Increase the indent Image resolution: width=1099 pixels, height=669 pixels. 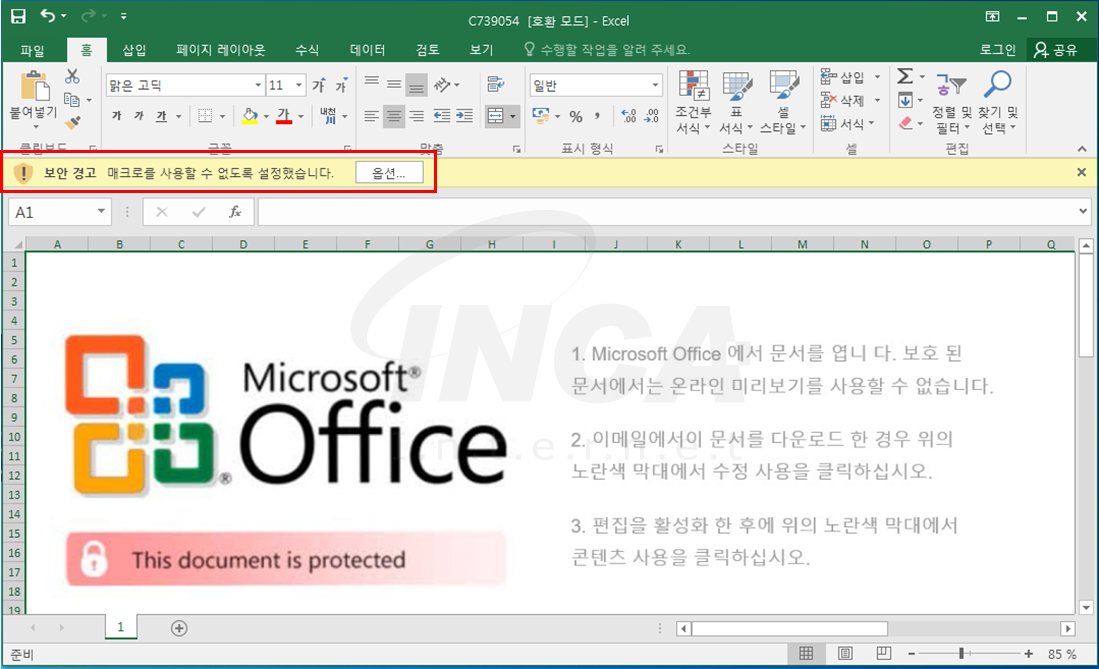pyautogui.click(x=464, y=116)
